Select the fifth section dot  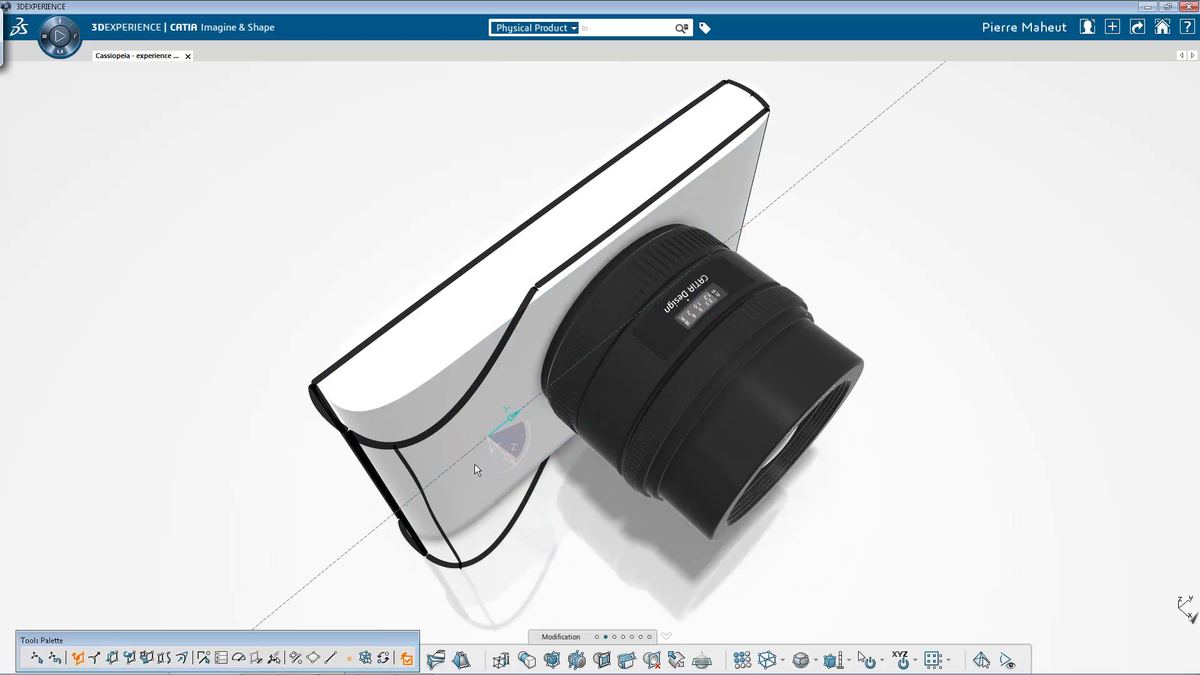coord(632,637)
